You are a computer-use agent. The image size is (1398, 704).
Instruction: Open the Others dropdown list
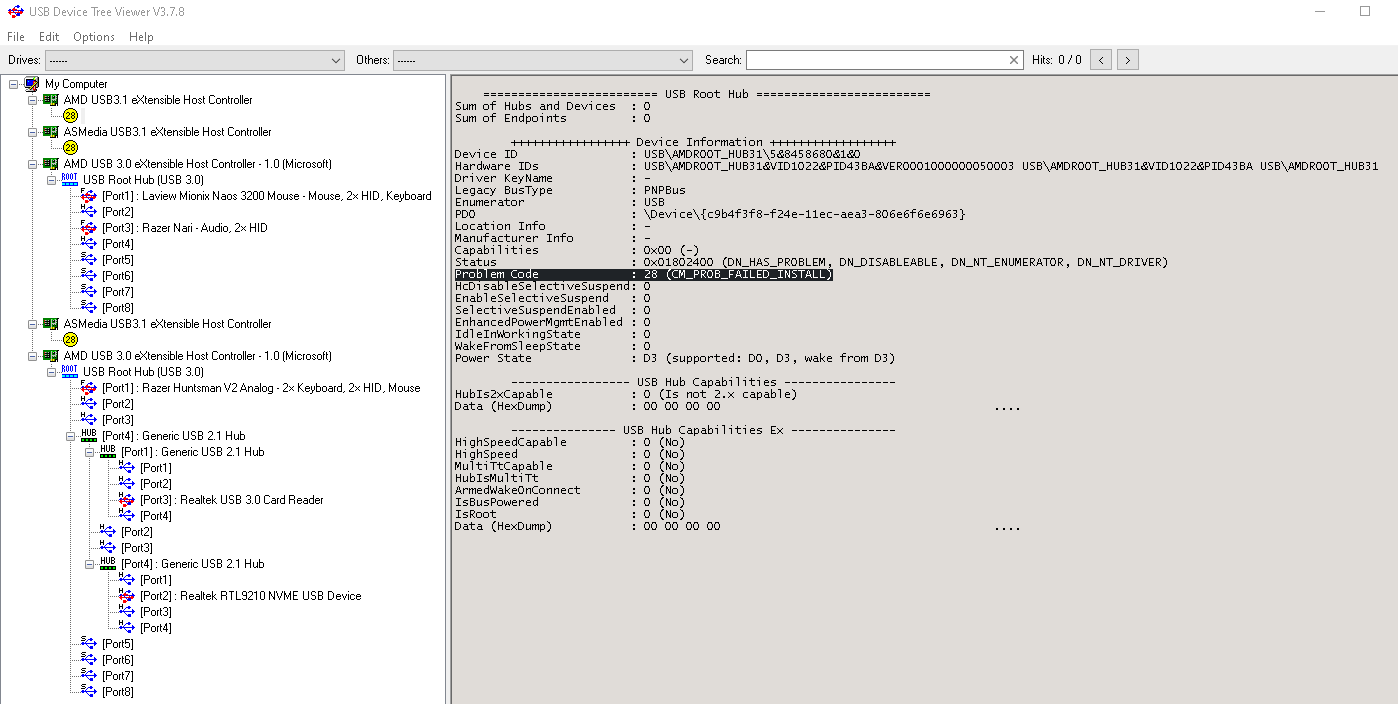[684, 60]
